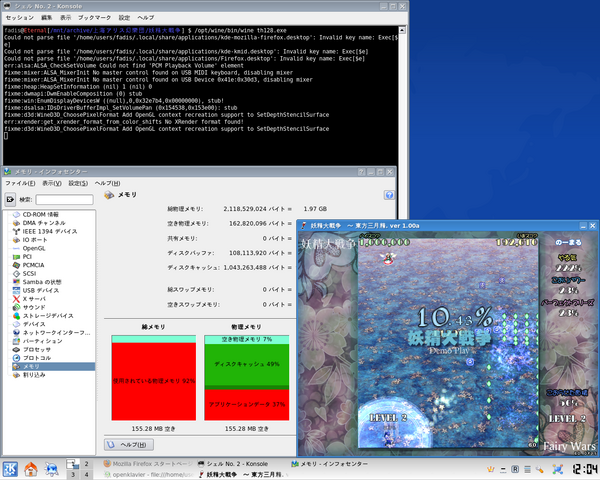This screenshot has height=480, width=600.
Task: Open Info Center ファイル(F) menu
Action: 20,183
